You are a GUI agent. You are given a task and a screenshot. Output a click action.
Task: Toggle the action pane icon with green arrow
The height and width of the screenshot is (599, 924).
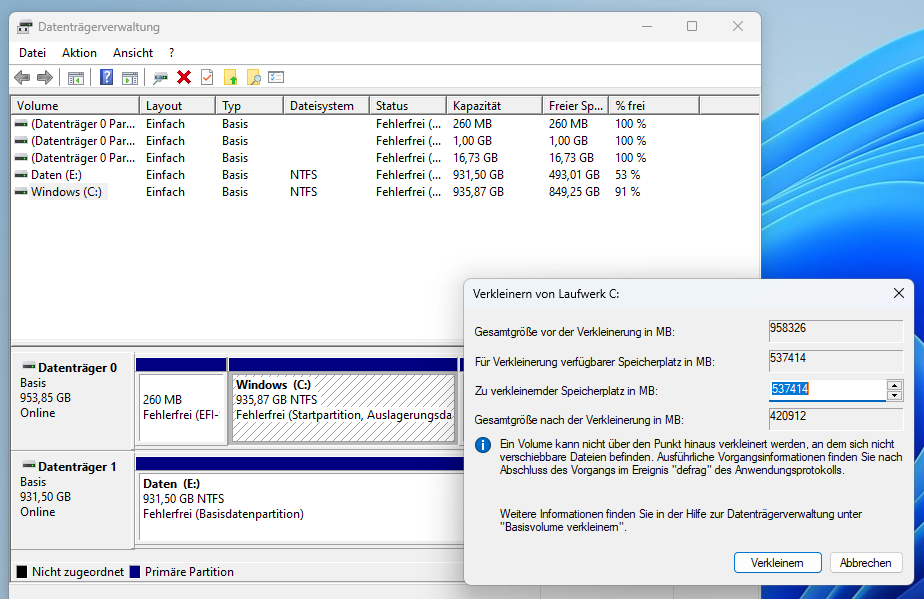pos(130,77)
